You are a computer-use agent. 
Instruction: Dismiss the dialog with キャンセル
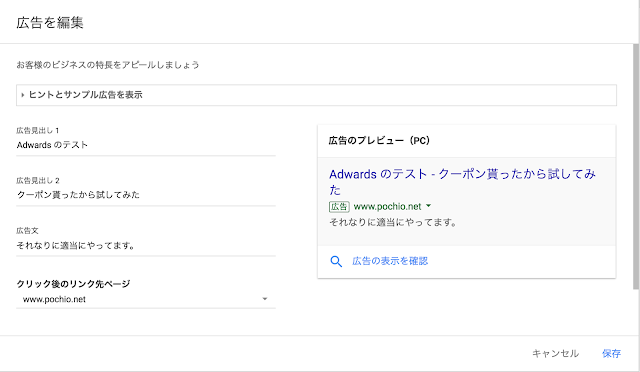(555, 354)
